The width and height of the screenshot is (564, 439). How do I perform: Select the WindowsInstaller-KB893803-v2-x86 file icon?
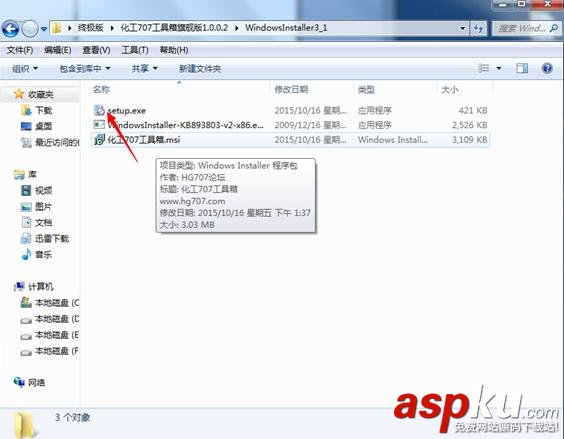point(99,125)
